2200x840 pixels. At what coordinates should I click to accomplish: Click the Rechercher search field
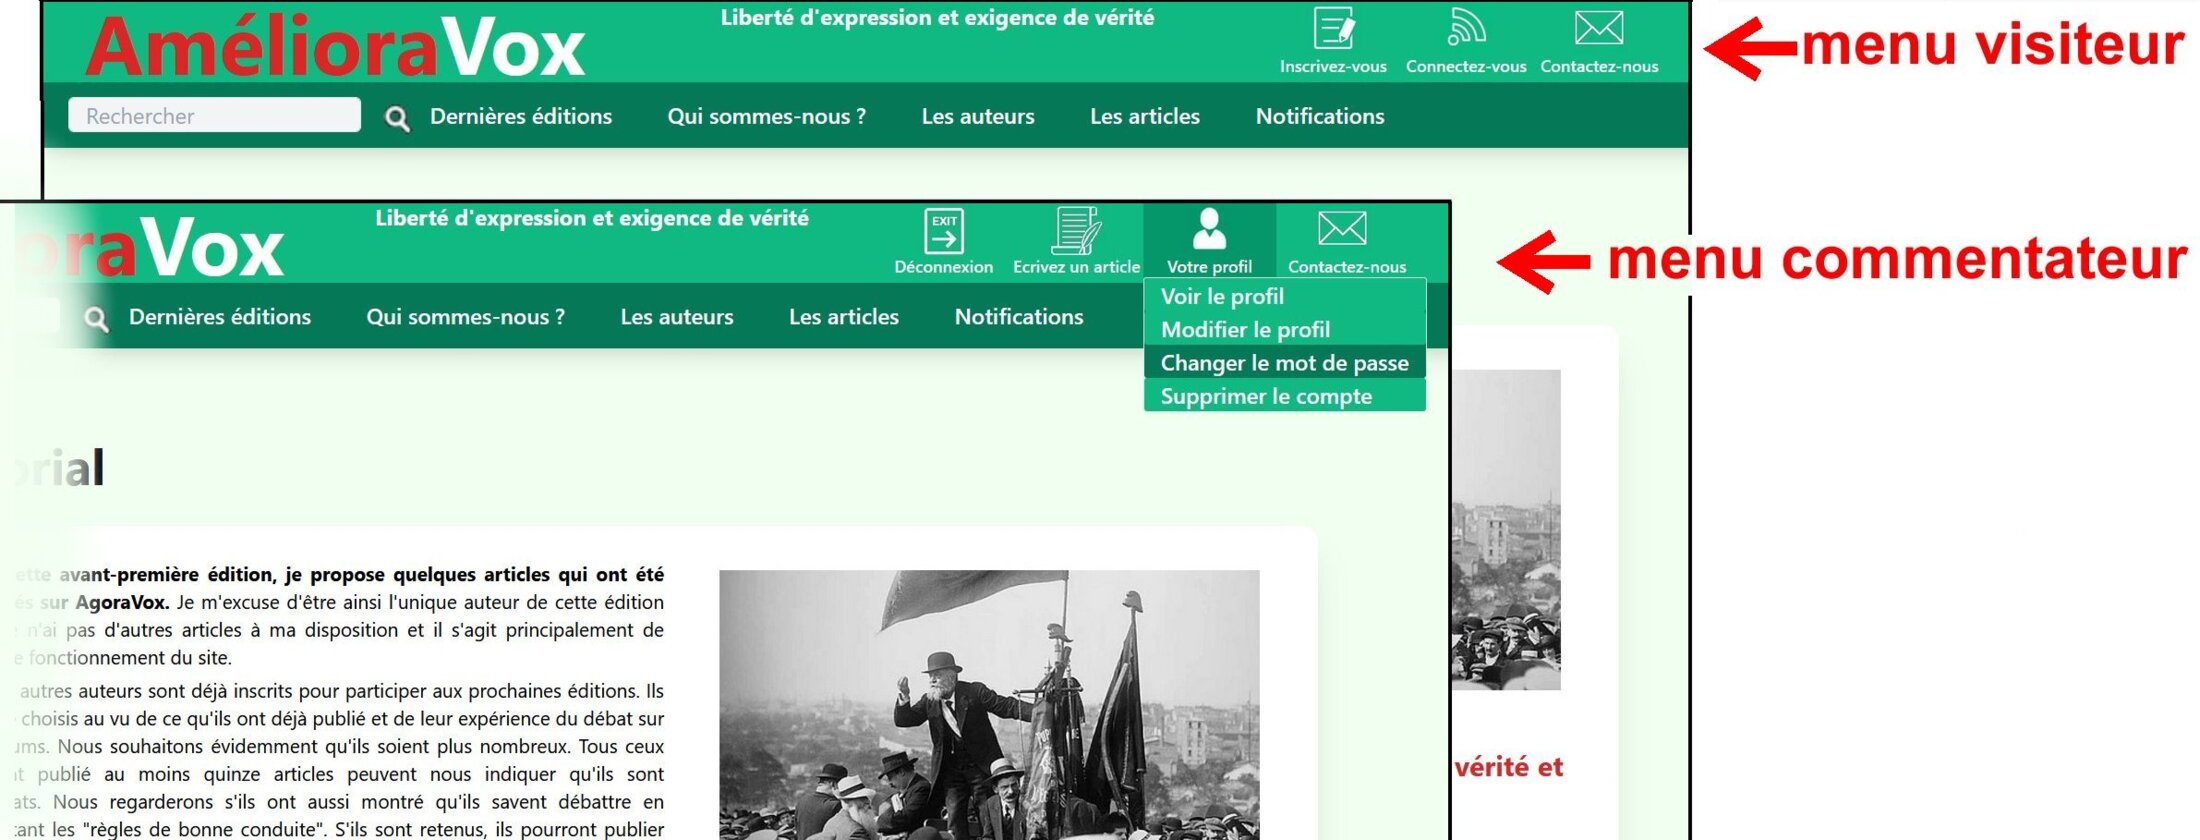point(214,116)
